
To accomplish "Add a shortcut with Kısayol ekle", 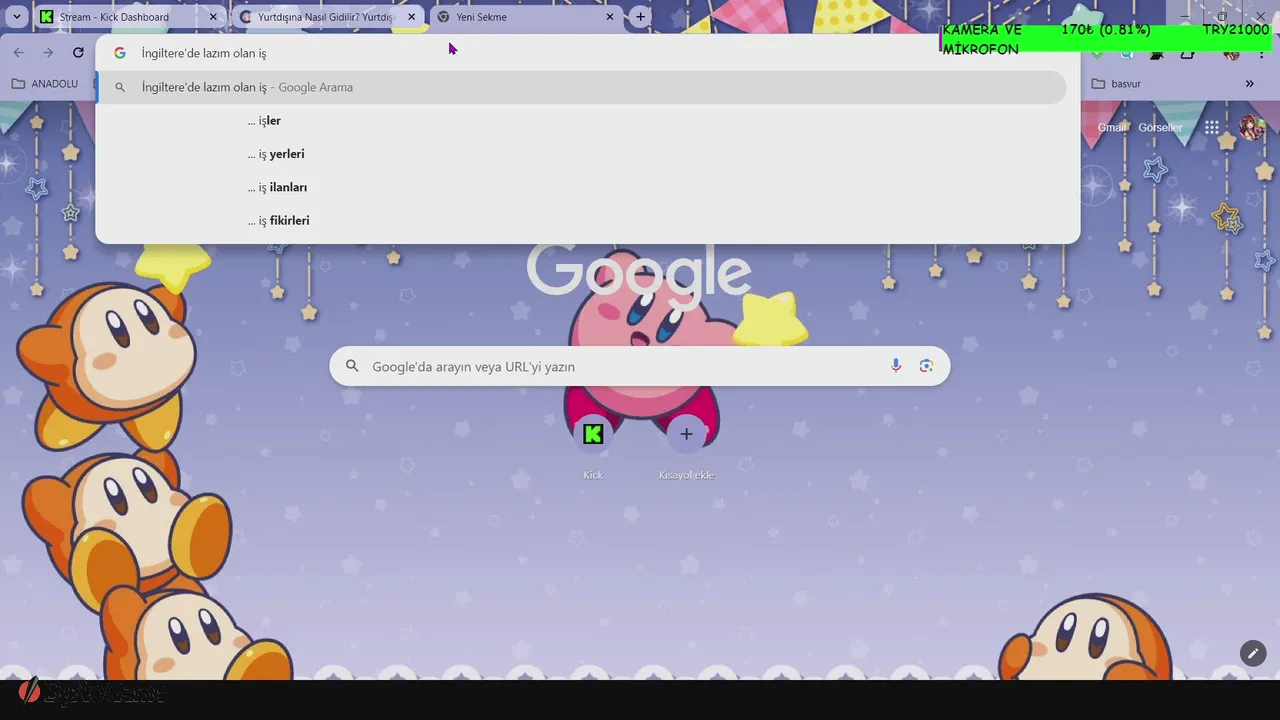I will click(x=686, y=446).
